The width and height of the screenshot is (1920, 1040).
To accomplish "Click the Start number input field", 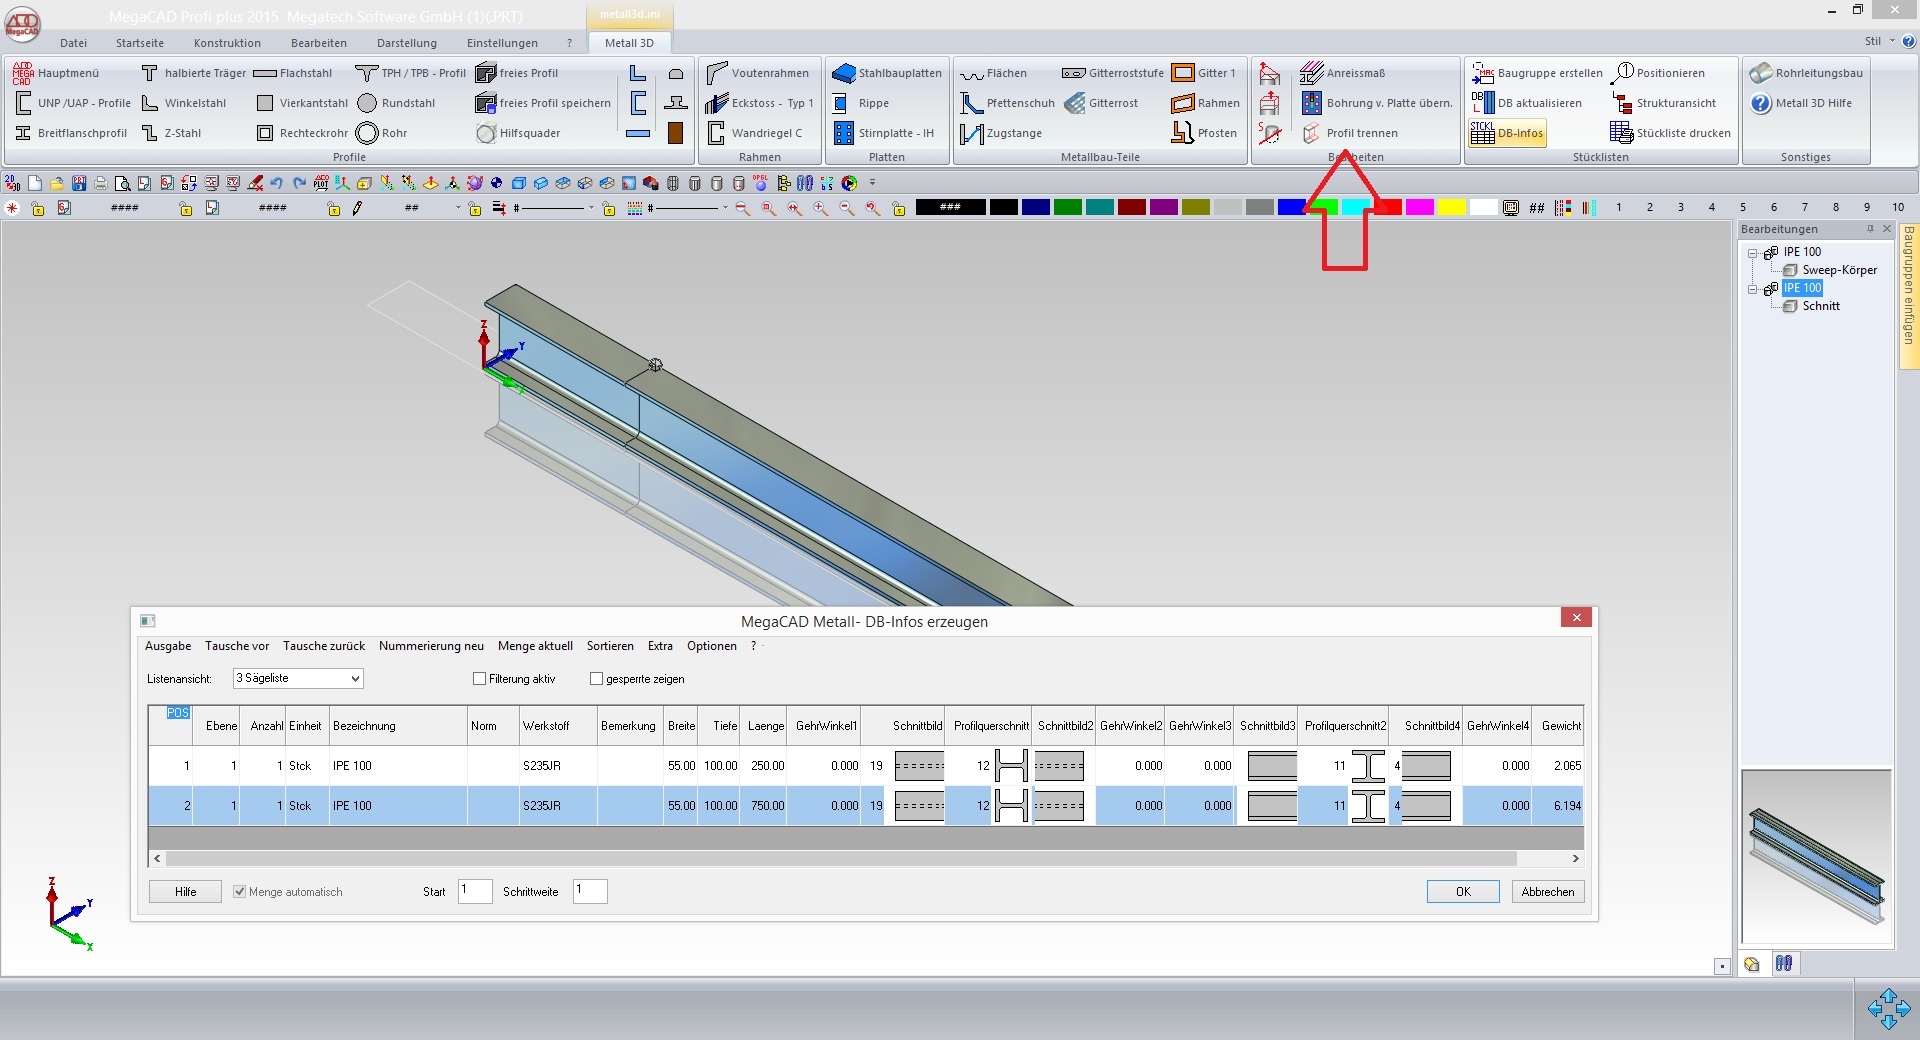I will point(475,891).
